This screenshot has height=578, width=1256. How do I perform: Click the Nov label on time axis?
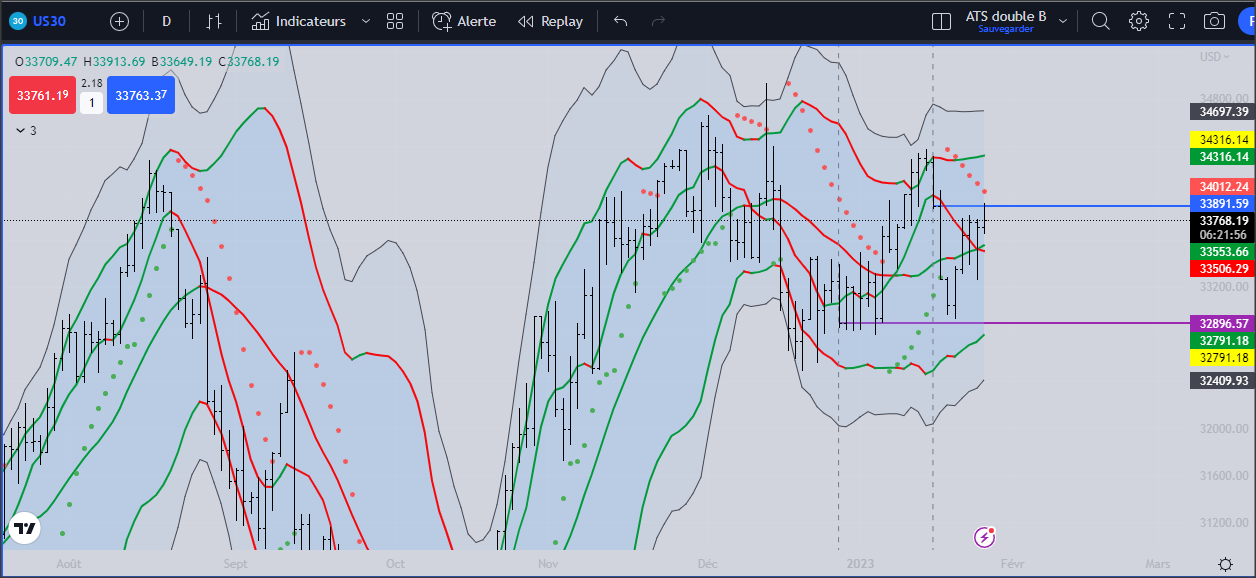coord(547,564)
